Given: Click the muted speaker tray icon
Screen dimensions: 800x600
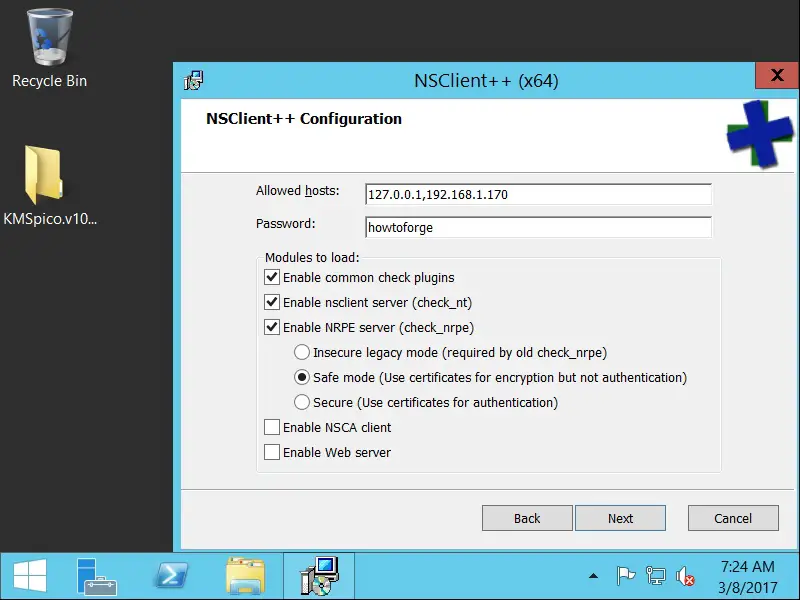Looking at the screenshot, I should coord(685,577).
